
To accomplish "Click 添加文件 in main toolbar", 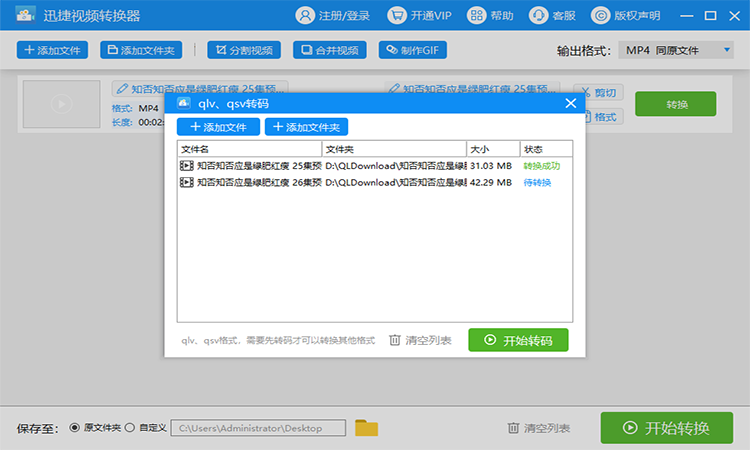I will (x=52, y=50).
